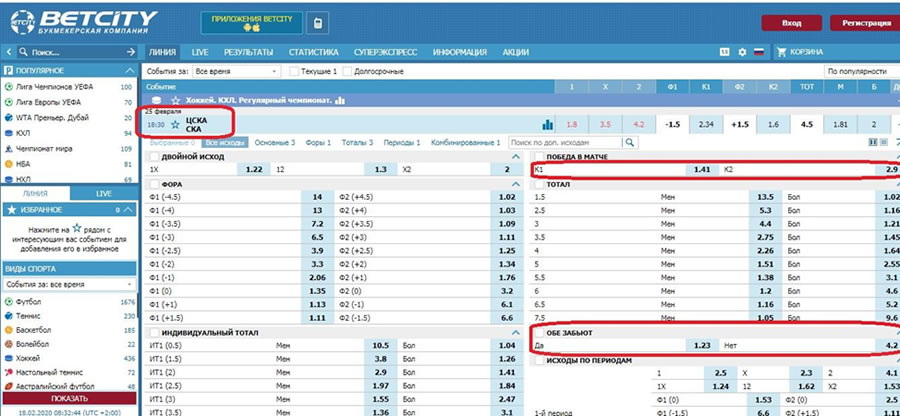Tick the Текущие checkbox
This screenshot has height=416, width=900.
pos(294,72)
